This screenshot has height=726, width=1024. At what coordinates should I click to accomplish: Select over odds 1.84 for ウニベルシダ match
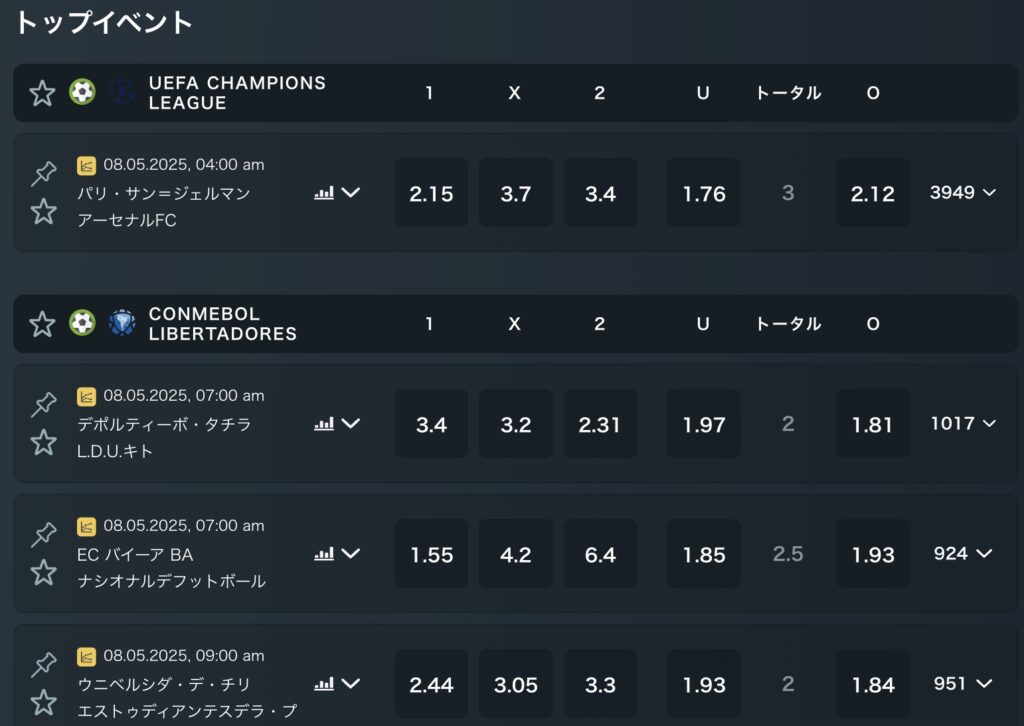point(872,684)
